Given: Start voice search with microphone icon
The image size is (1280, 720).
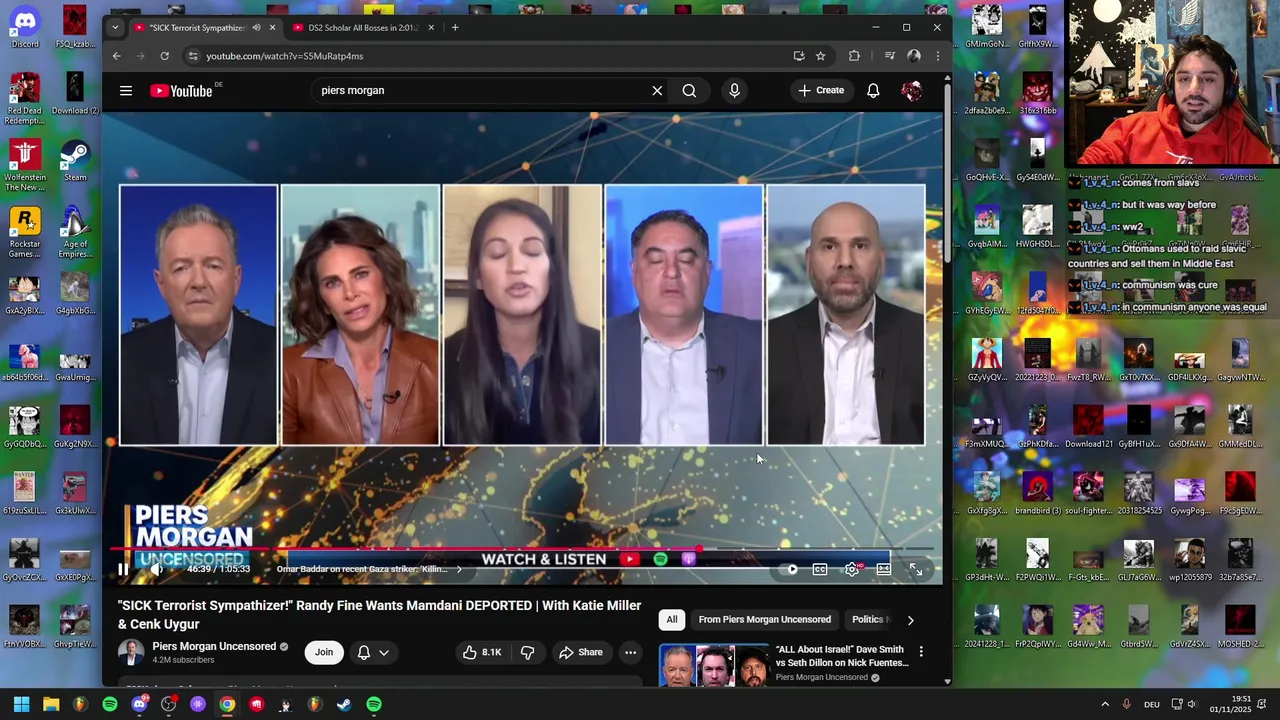Looking at the screenshot, I should [x=734, y=91].
